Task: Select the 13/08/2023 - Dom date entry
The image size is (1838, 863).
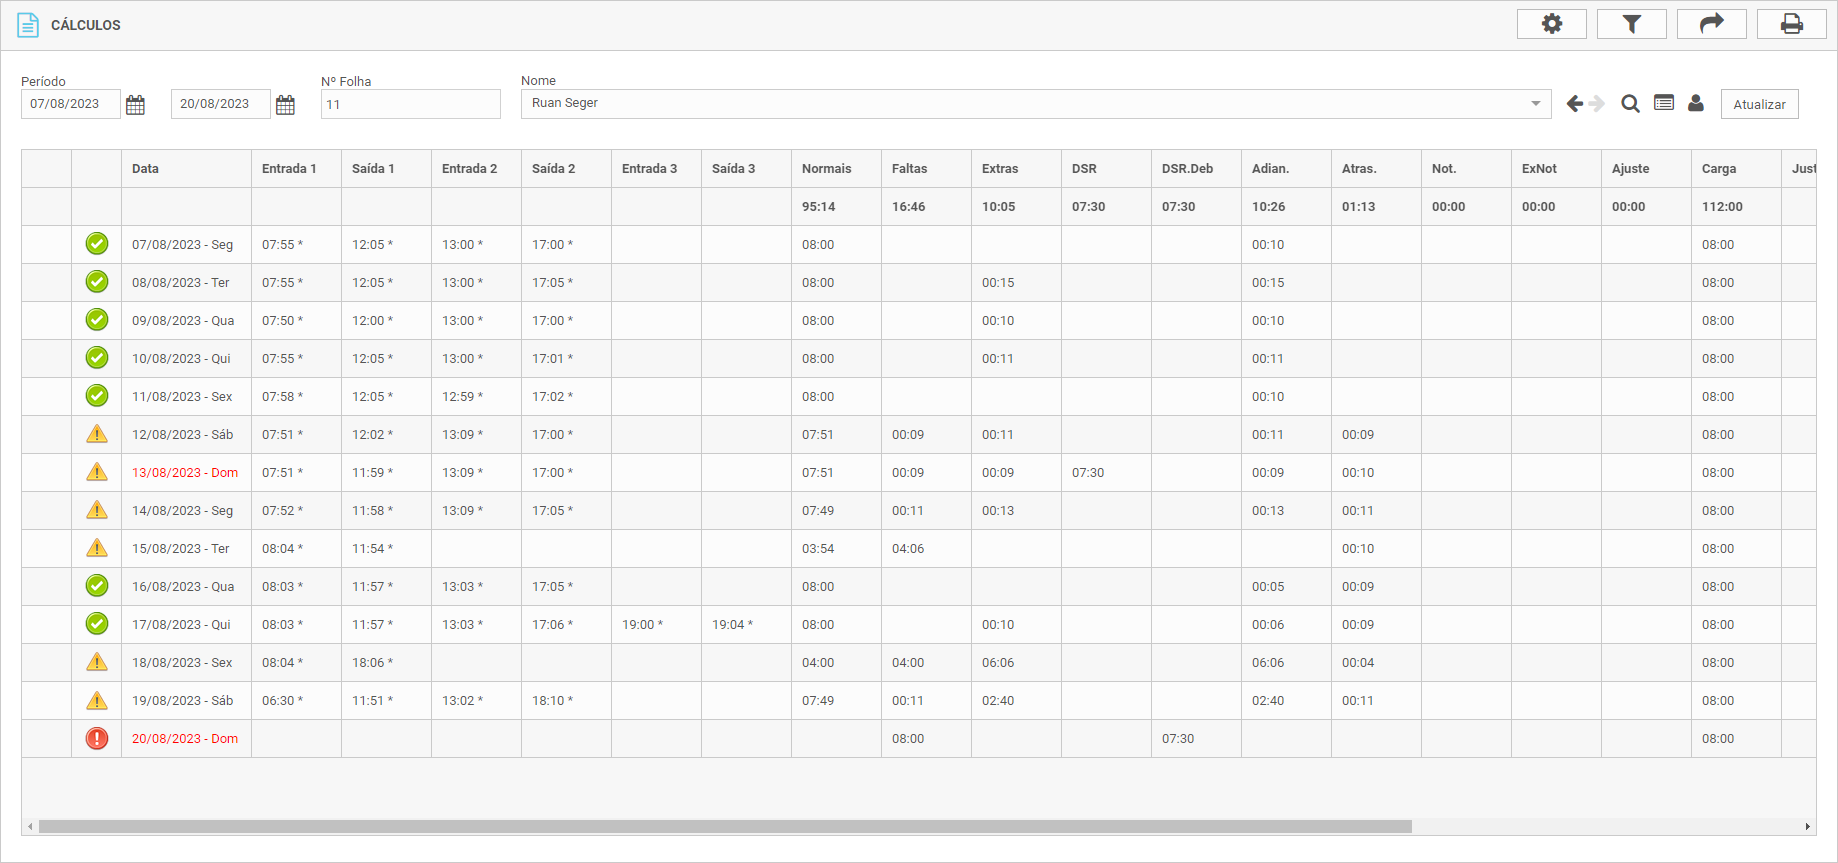Action: click(185, 473)
